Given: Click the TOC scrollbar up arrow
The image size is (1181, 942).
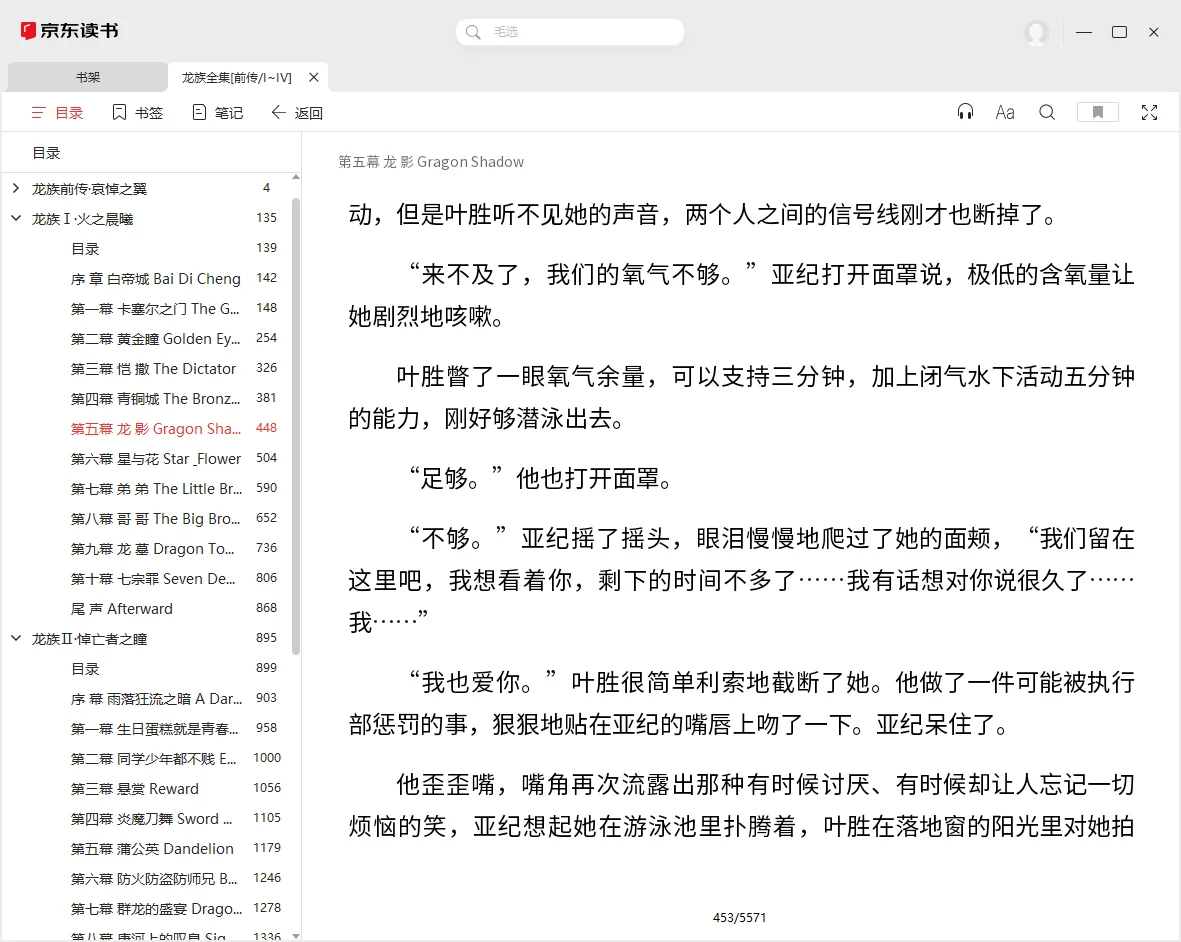Looking at the screenshot, I should tap(296, 177).
